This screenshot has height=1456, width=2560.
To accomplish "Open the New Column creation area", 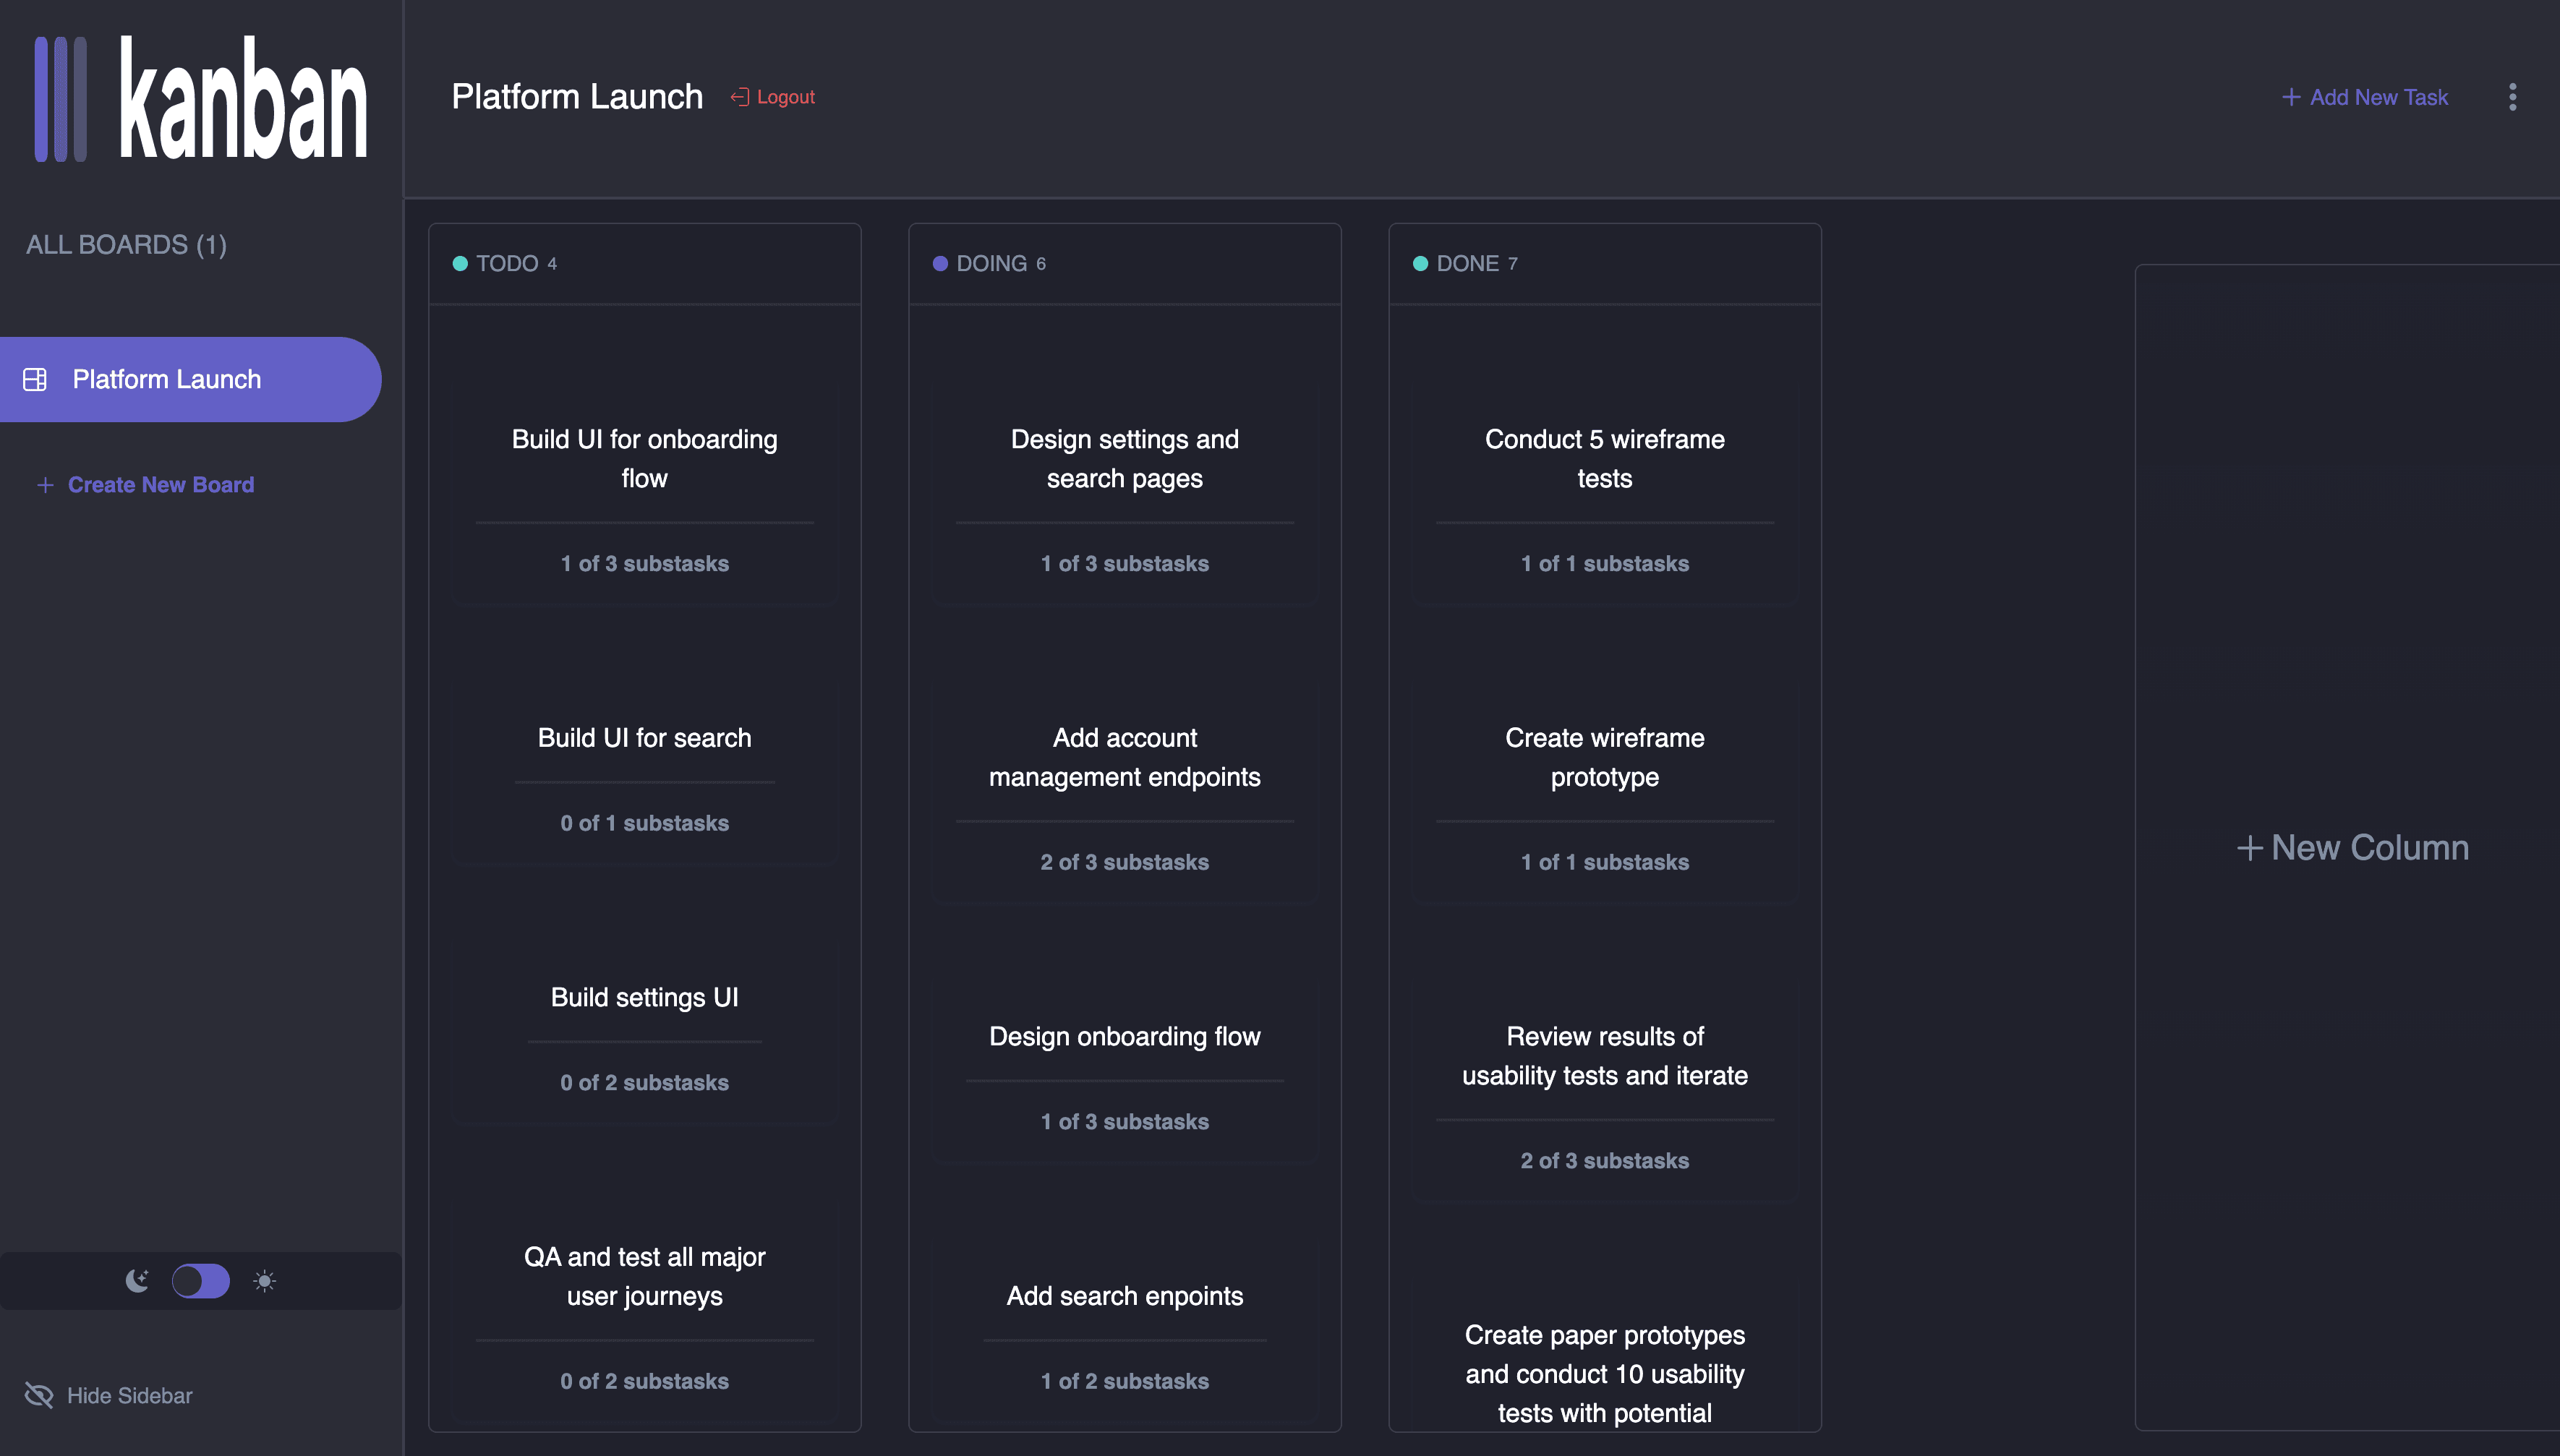I will (x=2352, y=847).
